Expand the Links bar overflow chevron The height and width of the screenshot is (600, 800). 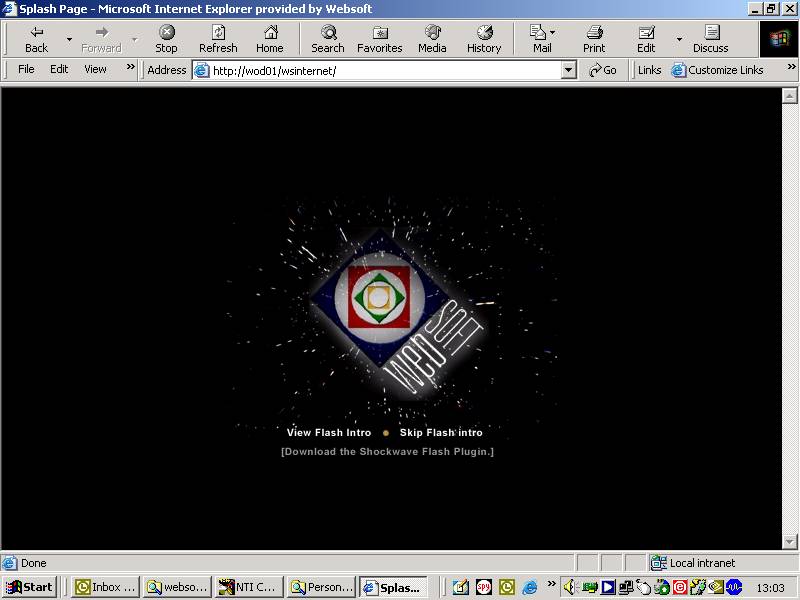click(x=791, y=67)
